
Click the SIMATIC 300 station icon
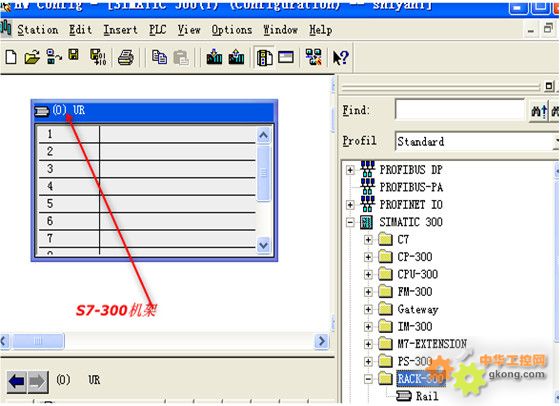[366, 222]
